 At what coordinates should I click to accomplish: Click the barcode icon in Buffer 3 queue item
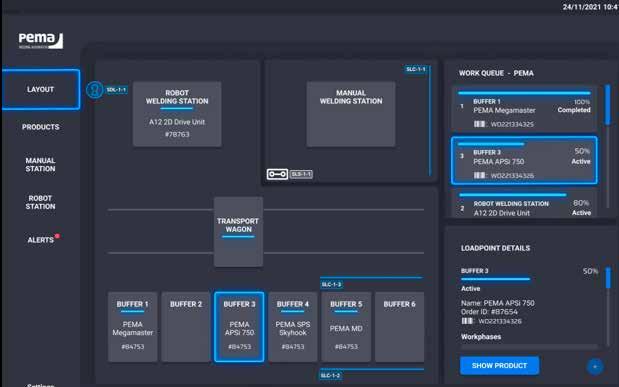point(479,175)
